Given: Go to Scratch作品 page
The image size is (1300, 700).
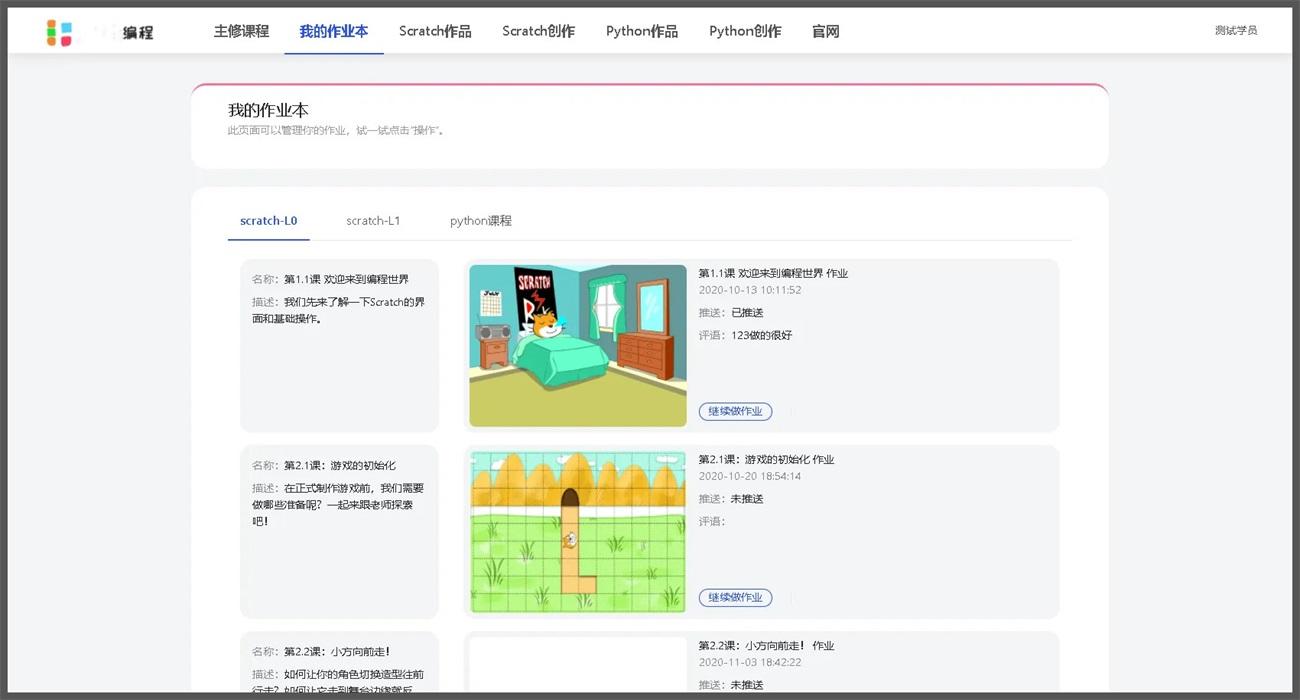Looking at the screenshot, I should [x=435, y=31].
